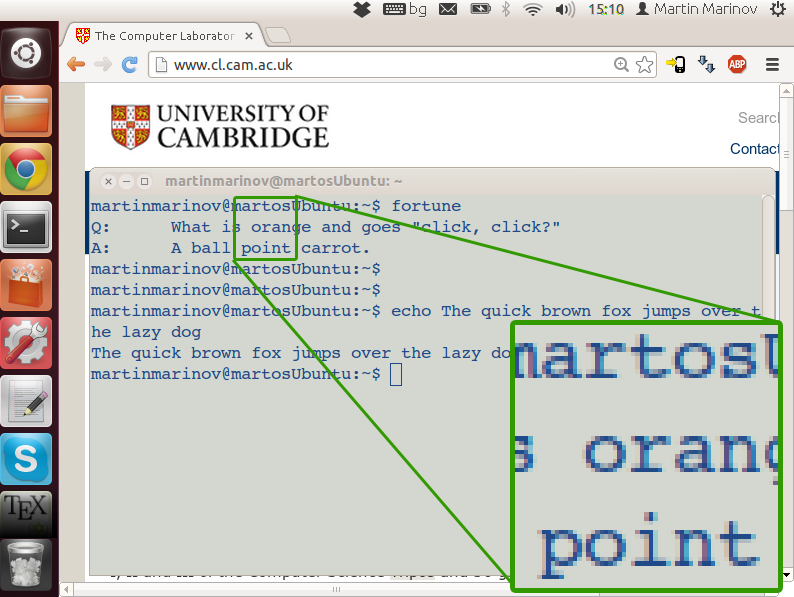Open System Settings from the launcher
Screen dimensions: 794x597
click(x=27, y=344)
